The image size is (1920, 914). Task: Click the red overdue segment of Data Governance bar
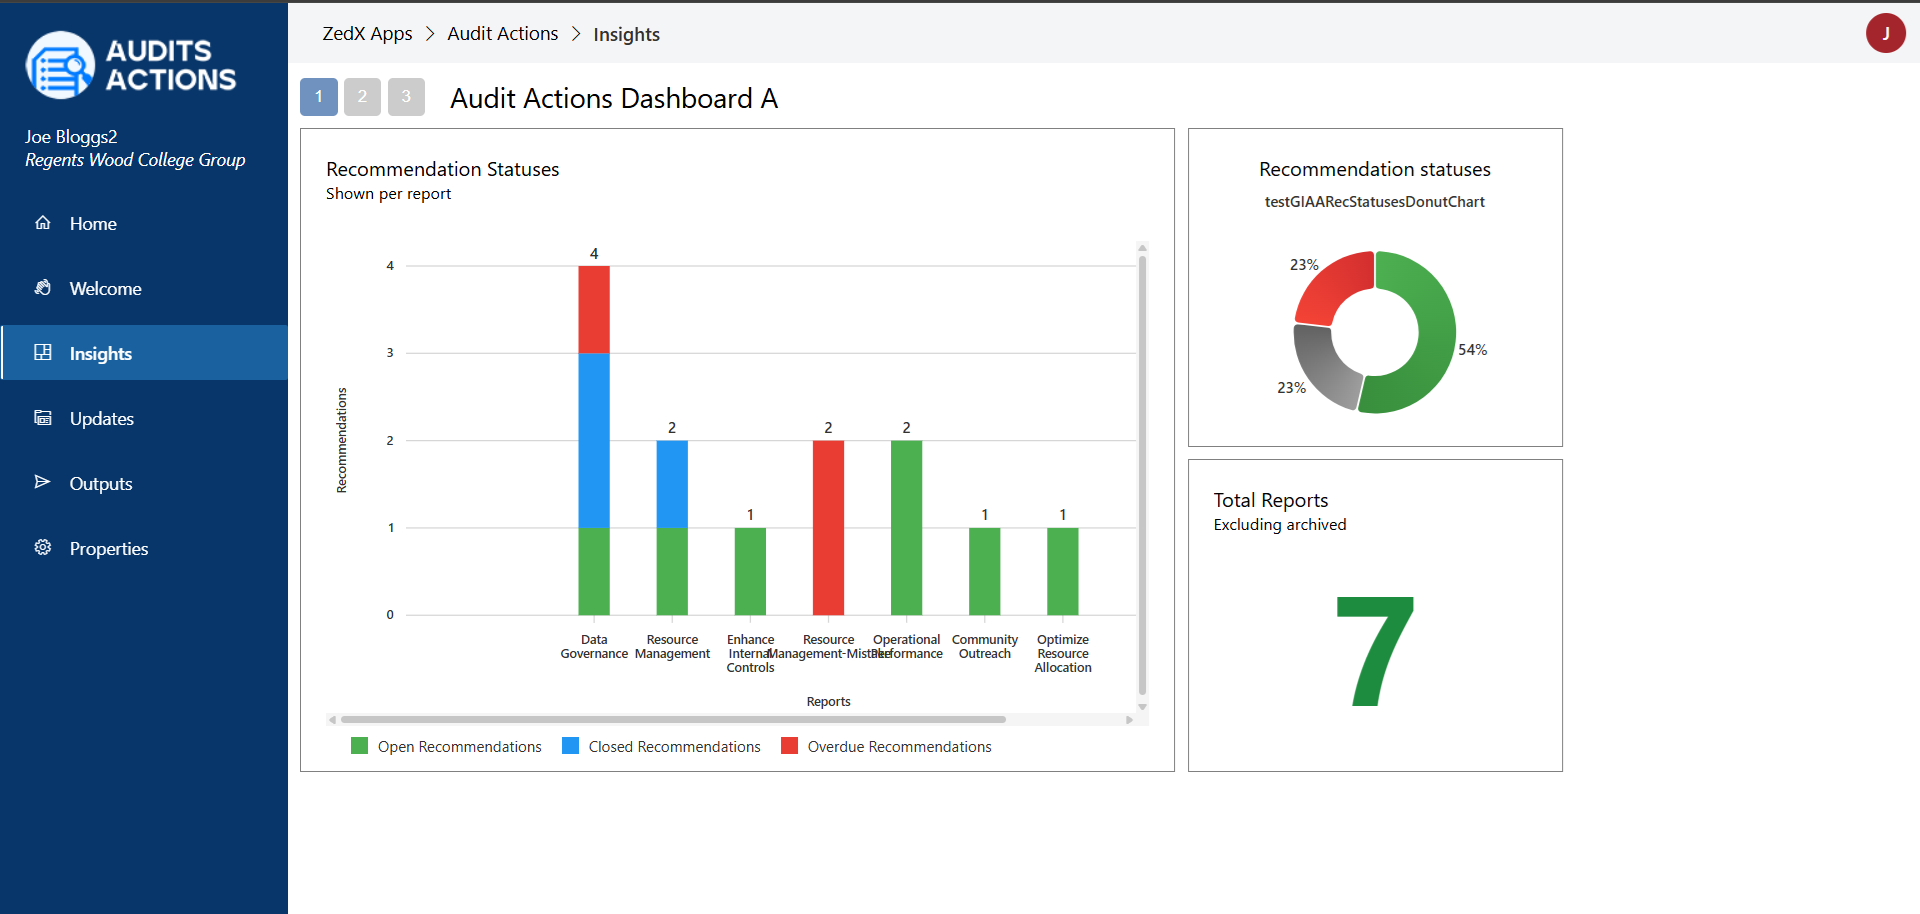pyautogui.click(x=594, y=310)
